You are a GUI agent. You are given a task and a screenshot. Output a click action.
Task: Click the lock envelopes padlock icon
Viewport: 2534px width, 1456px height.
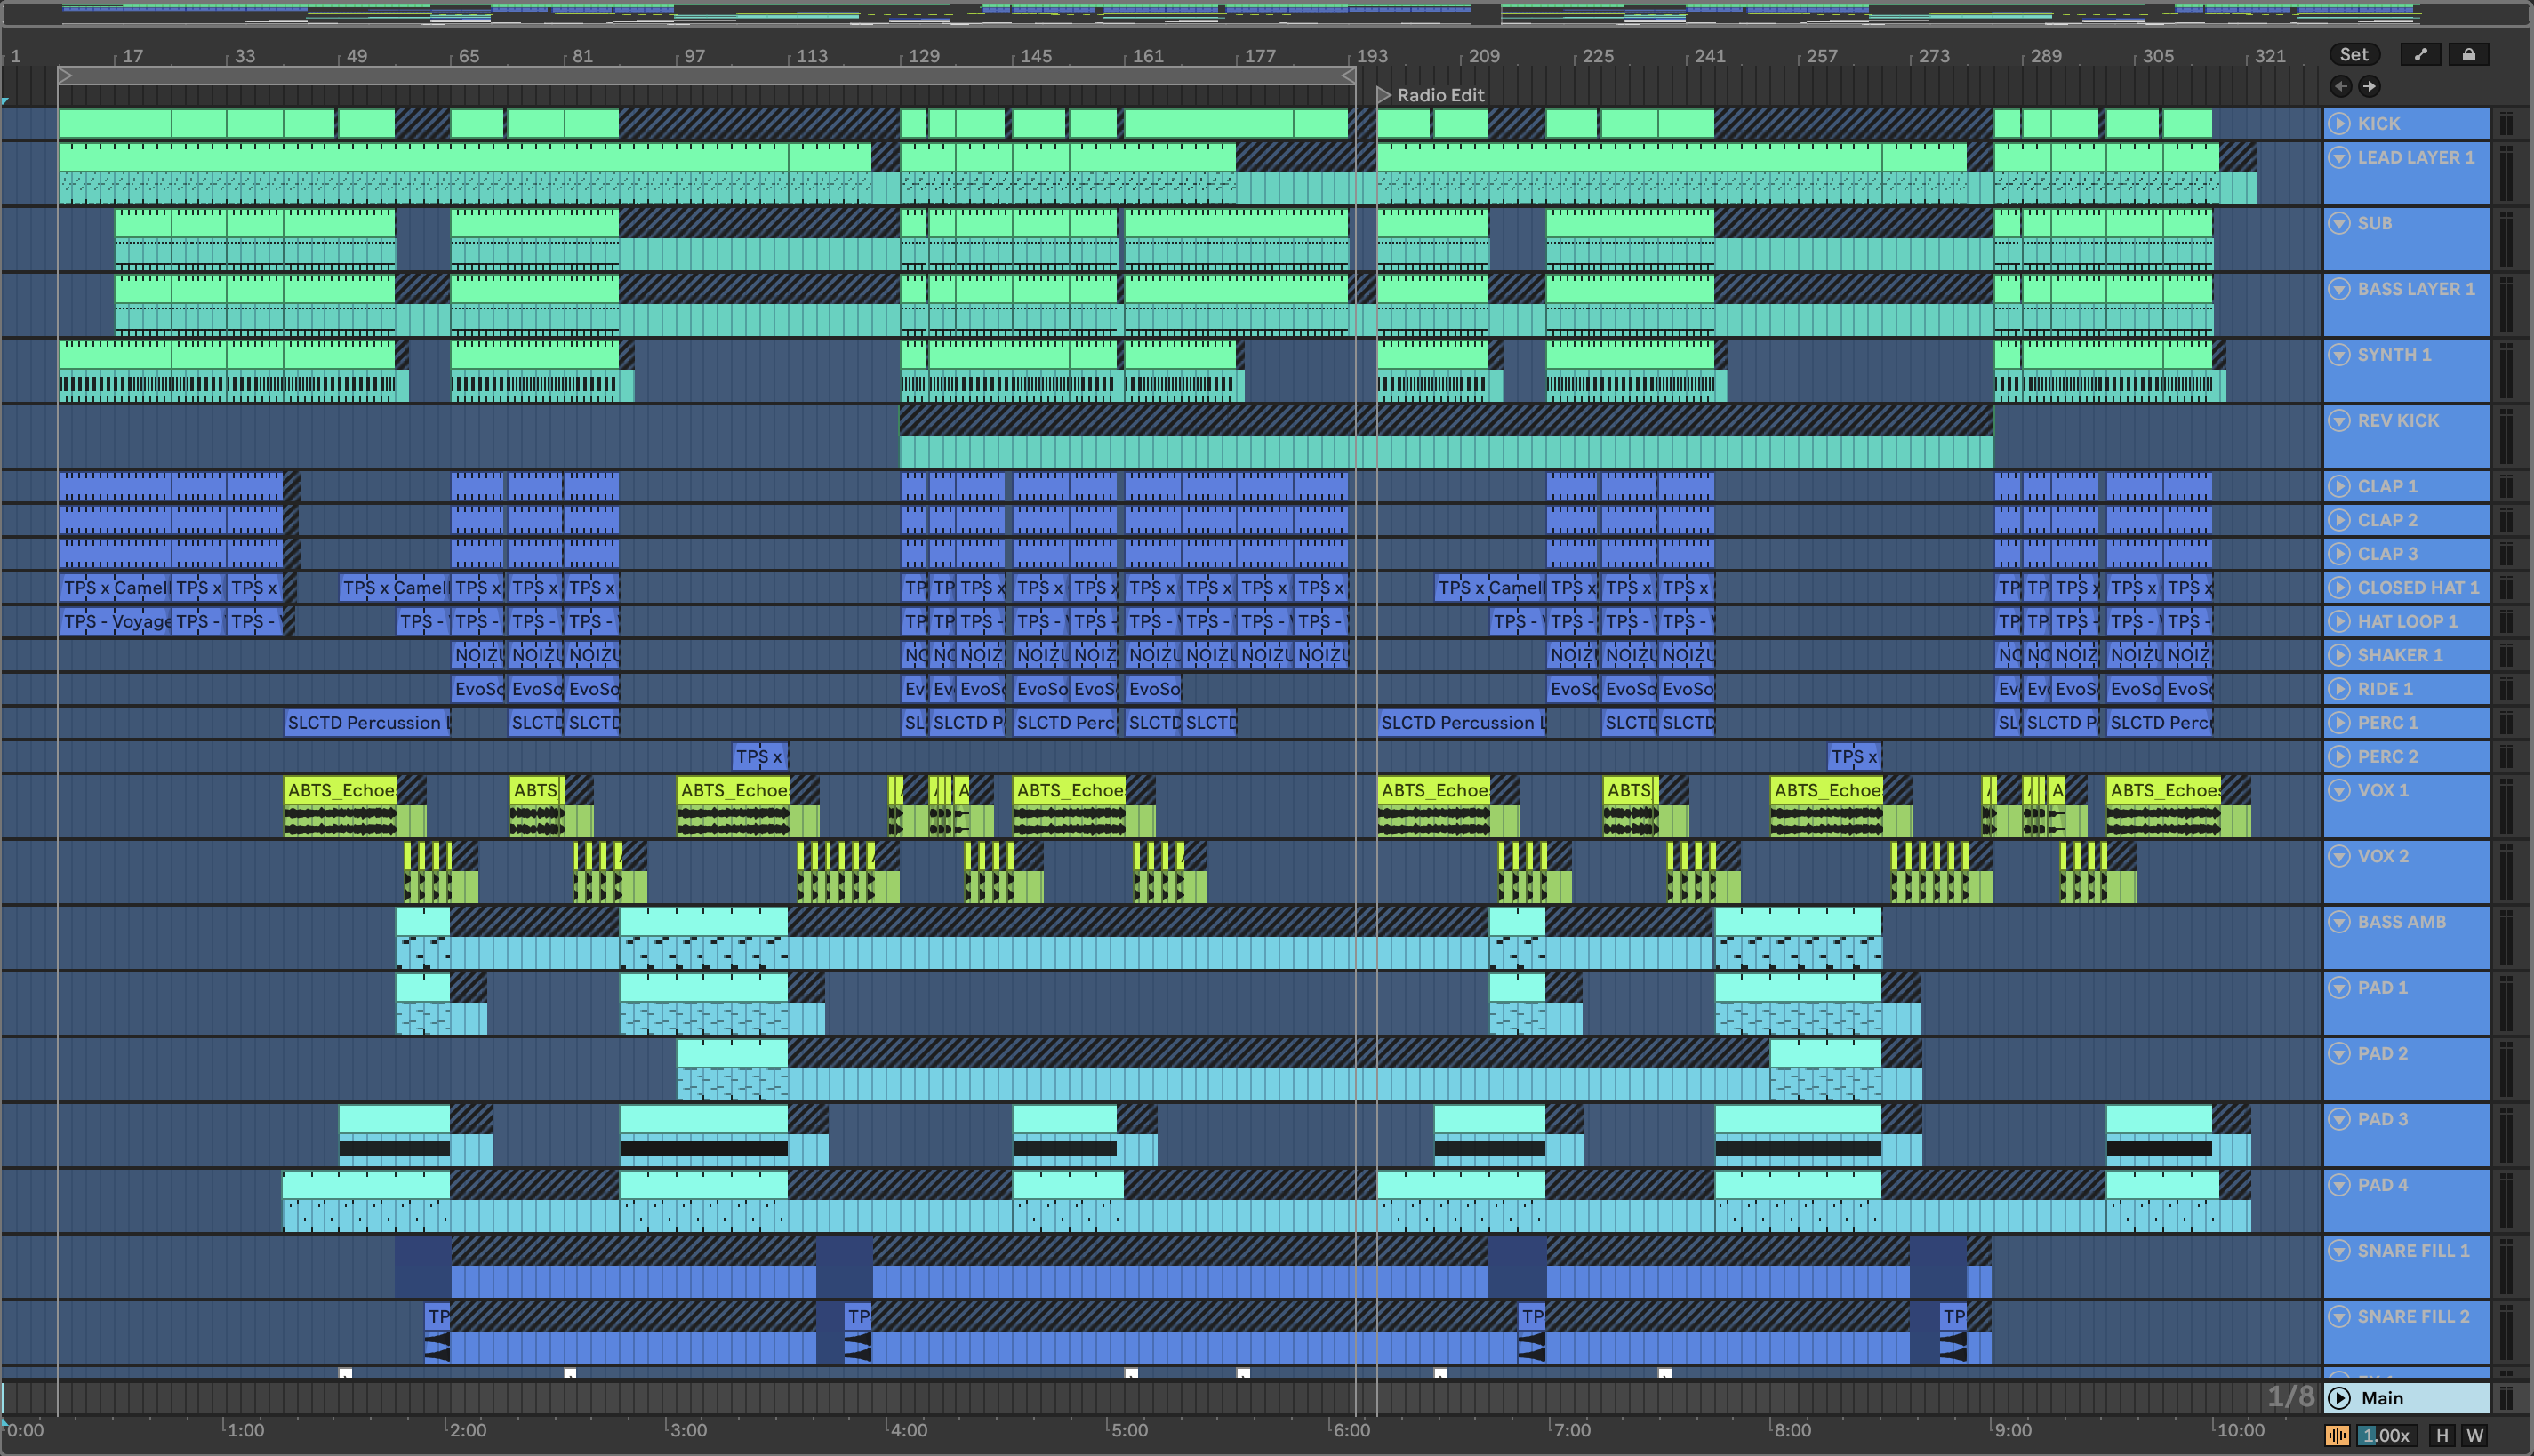pos(2468,55)
